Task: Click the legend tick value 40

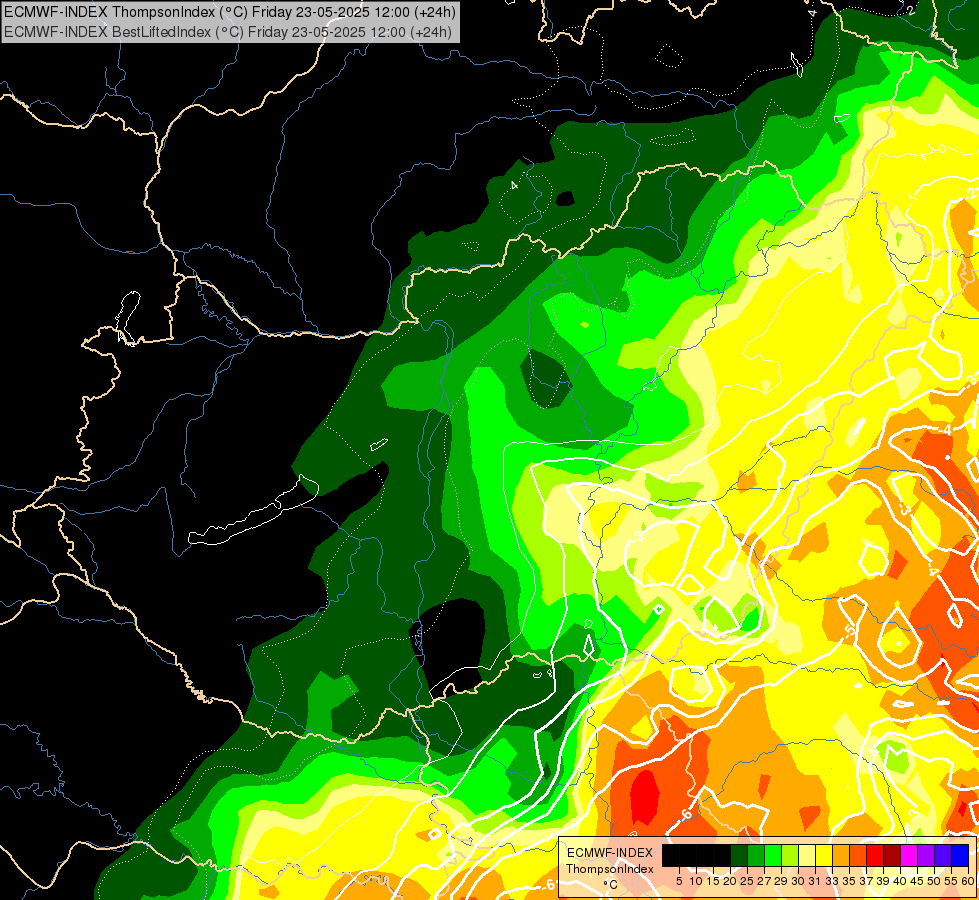Action: (899, 881)
